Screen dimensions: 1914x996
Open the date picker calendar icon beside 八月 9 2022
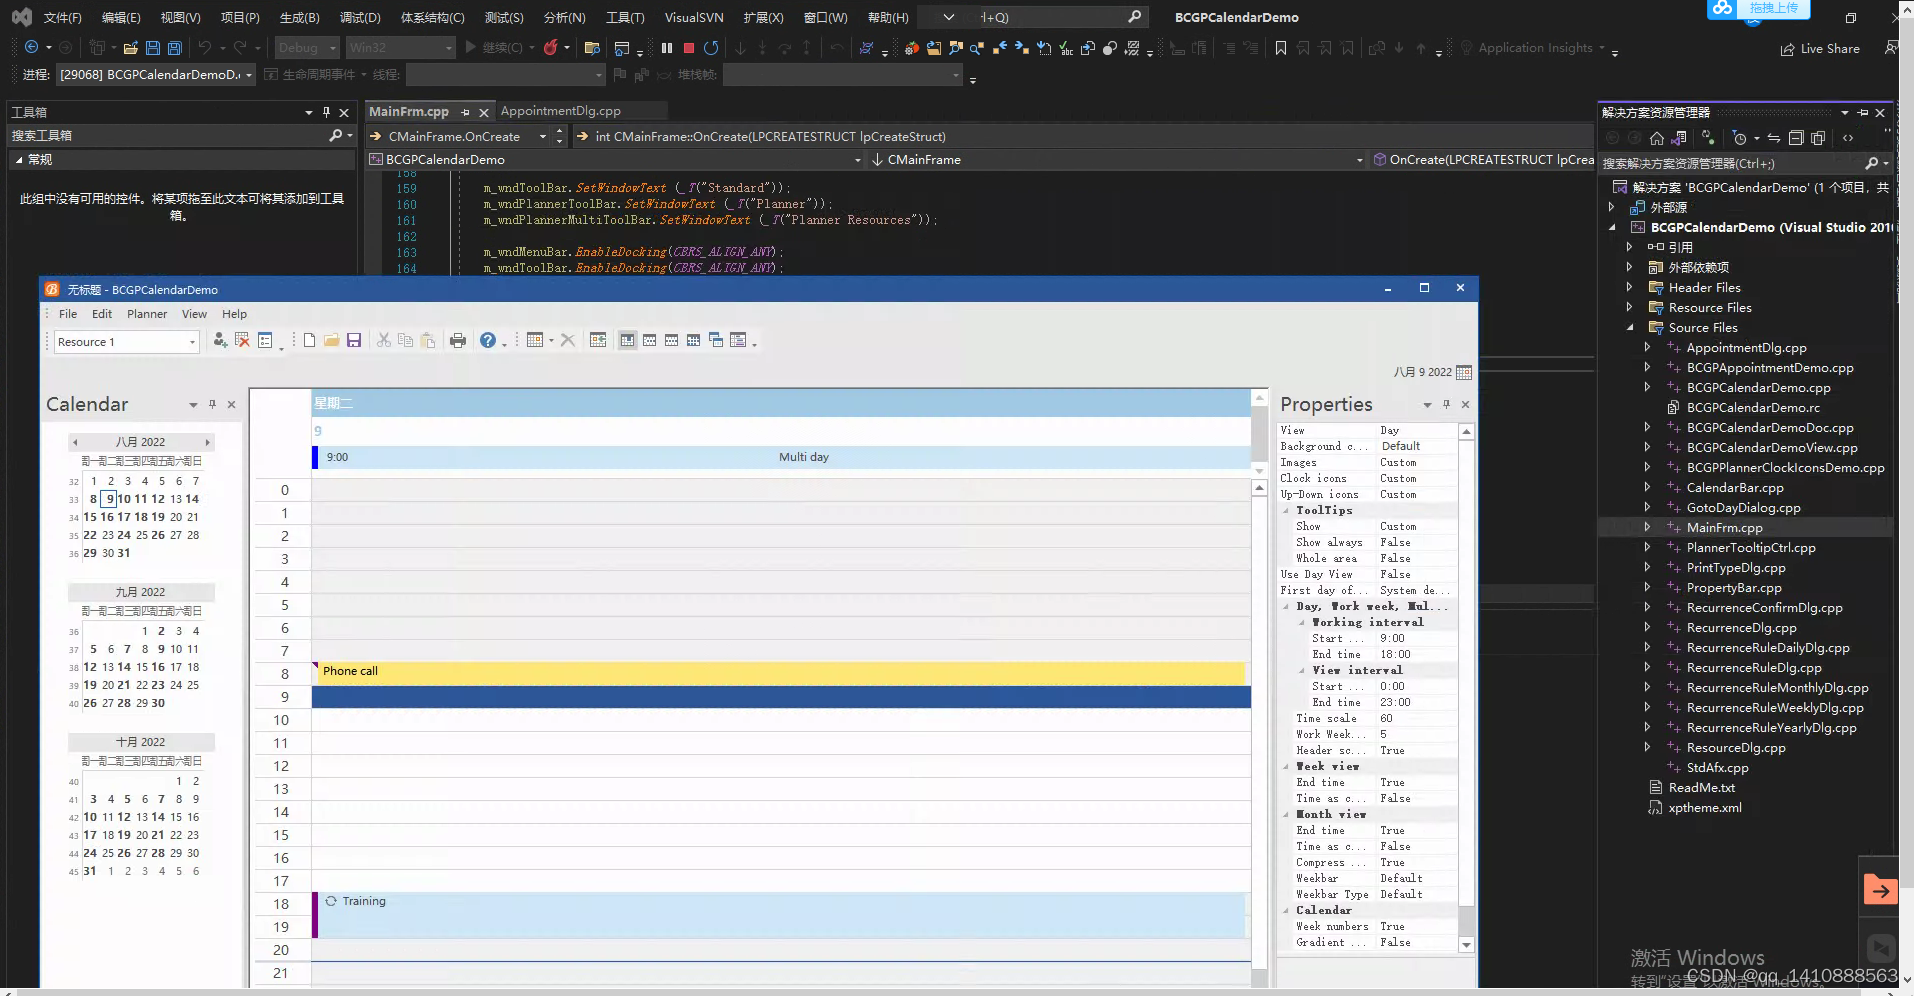[1464, 372]
